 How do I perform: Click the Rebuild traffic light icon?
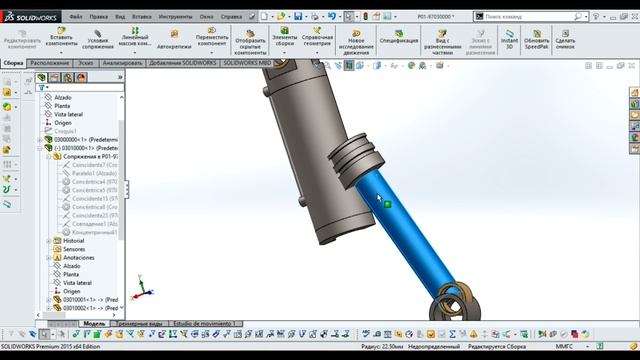(x=366, y=16)
